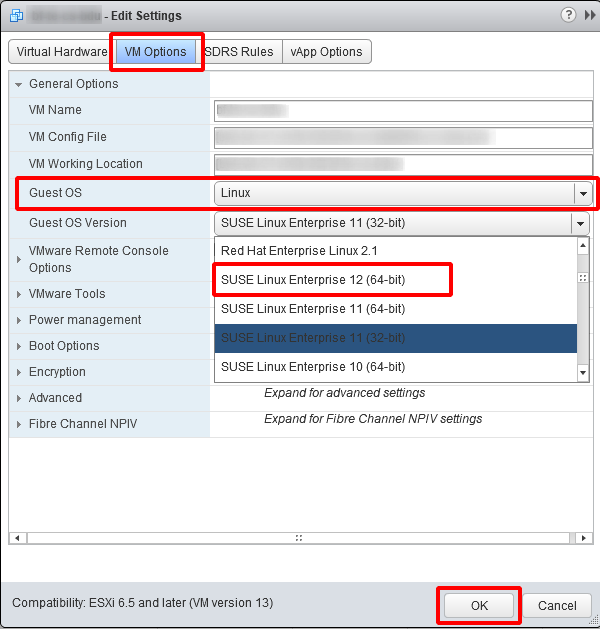Click the horizontal scrollbar thumb
The image size is (600, 629).
point(298,538)
